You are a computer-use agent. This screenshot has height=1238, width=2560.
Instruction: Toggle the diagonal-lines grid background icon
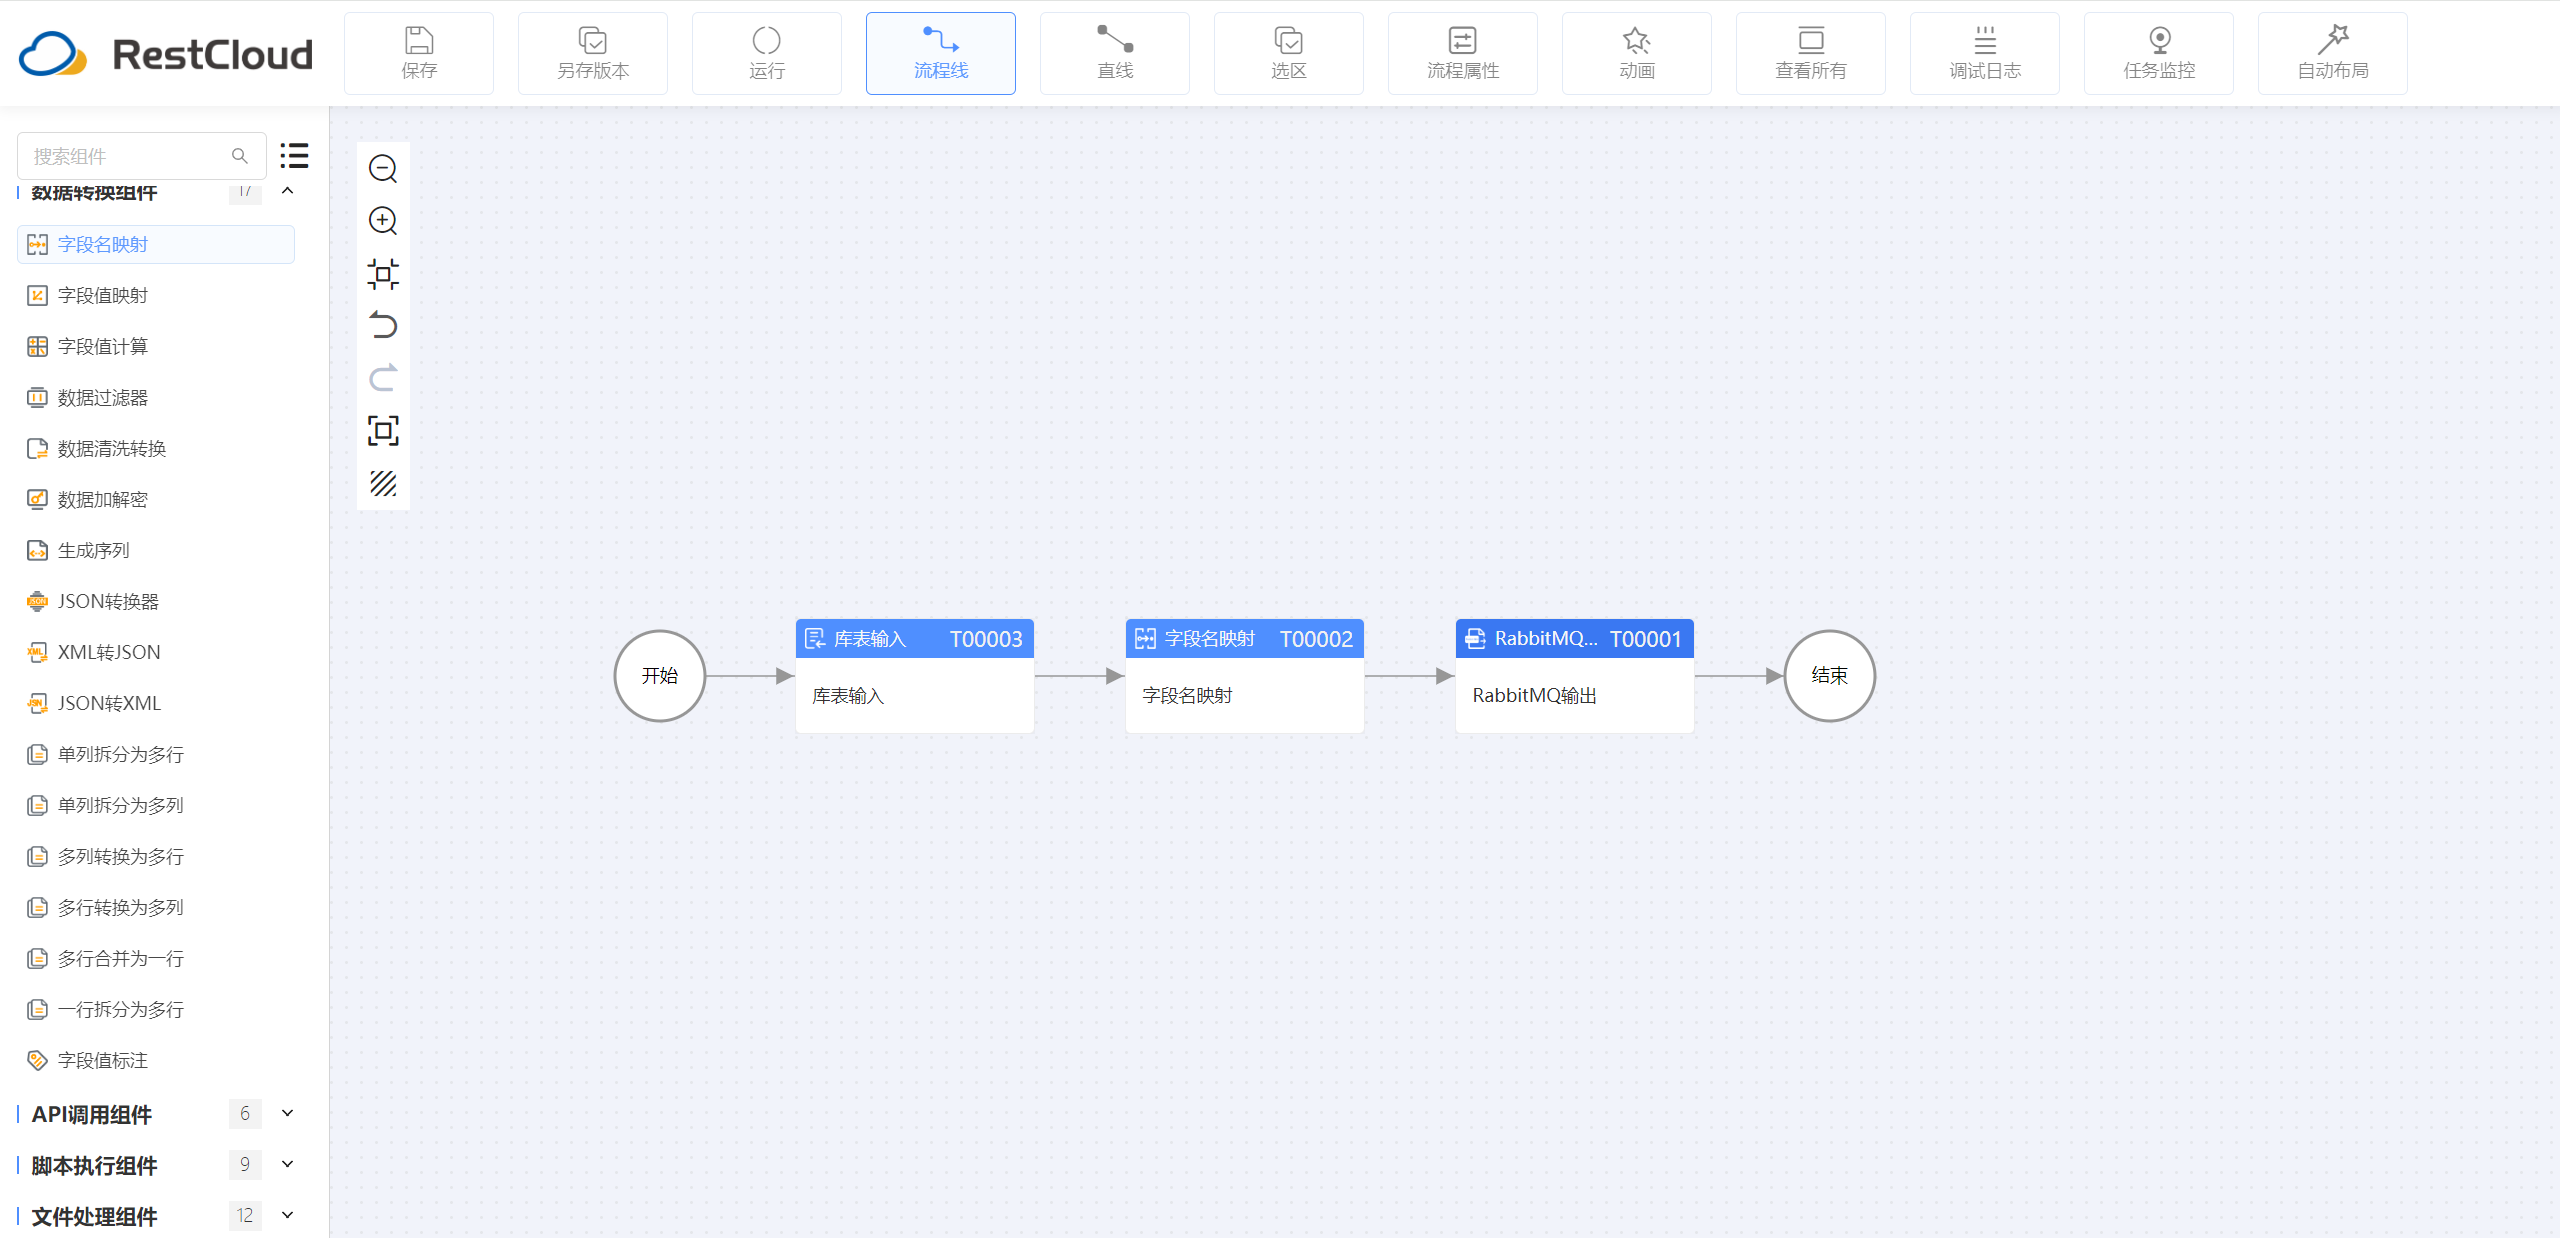point(383,484)
